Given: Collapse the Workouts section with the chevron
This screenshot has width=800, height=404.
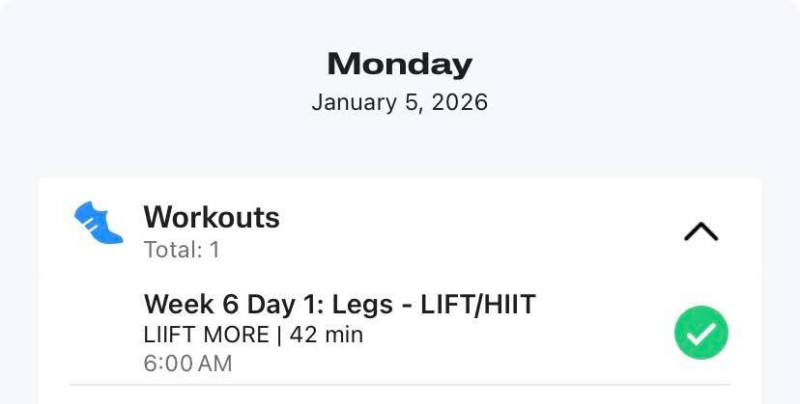Looking at the screenshot, I should pos(700,232).
